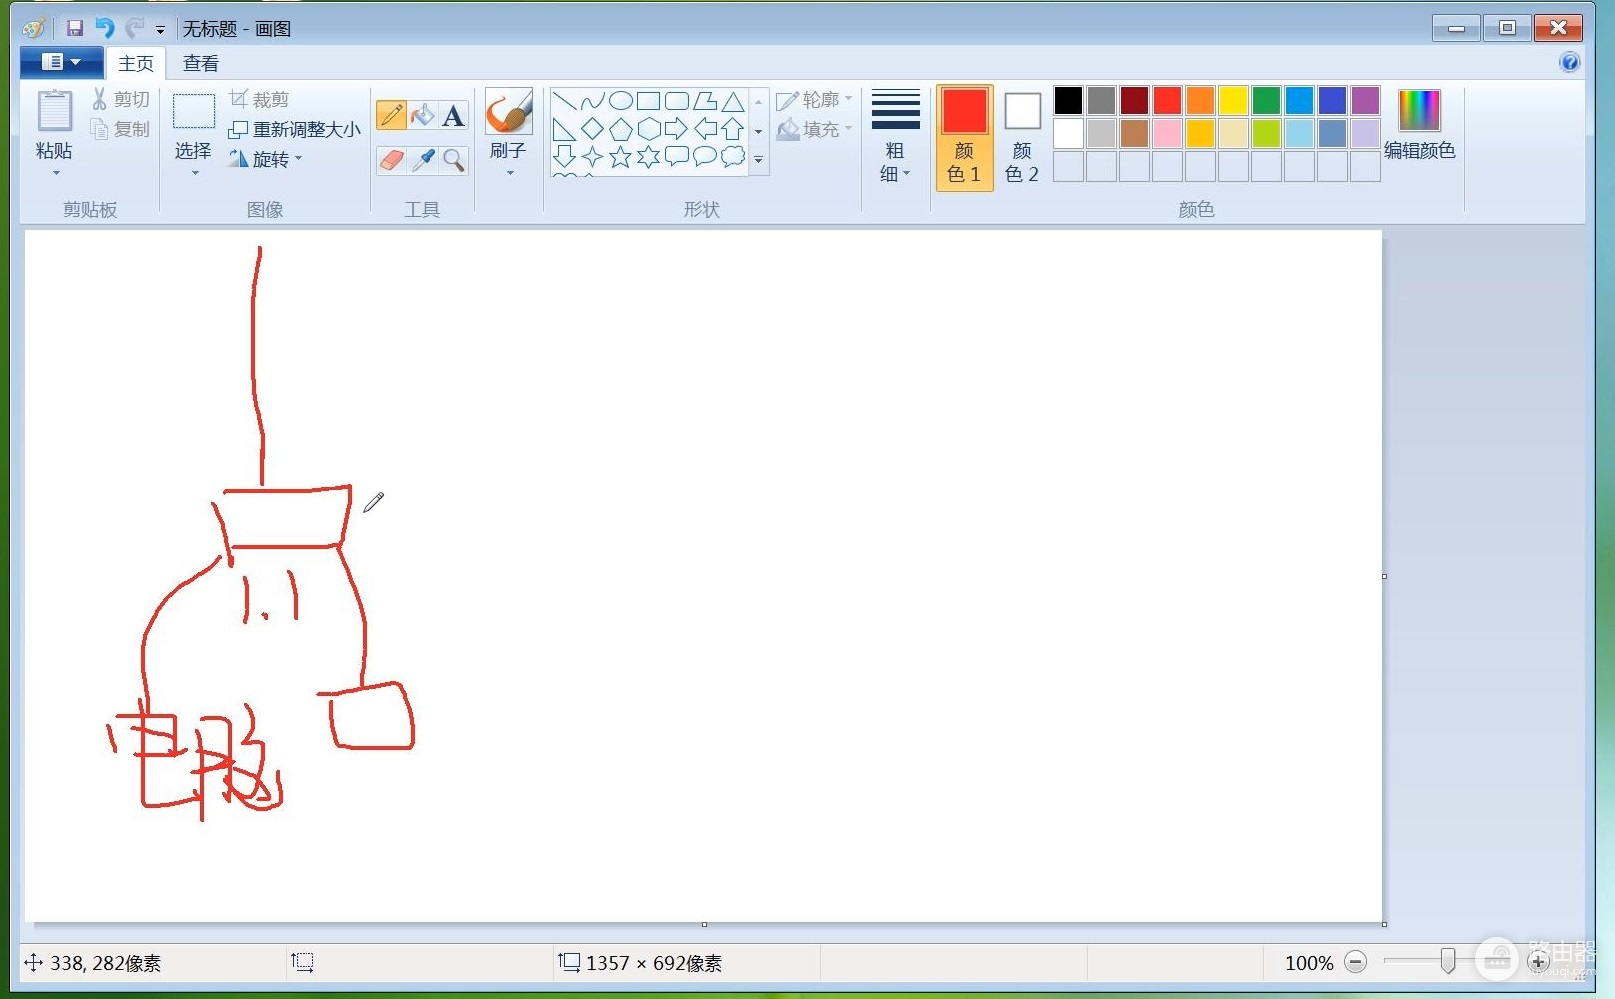Screen dimensions: 1615x999
Task: Pick the black color swatch
Action: (1068, 100)
